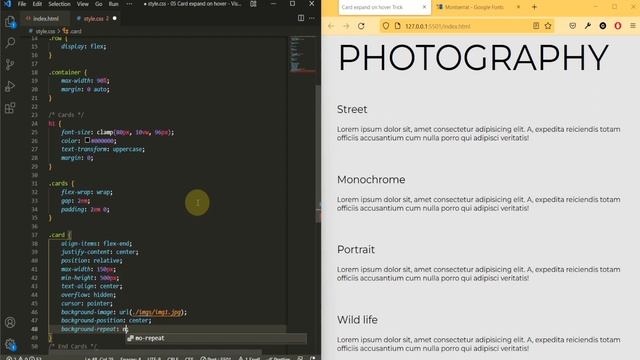Open the Accounts menu in VS Code
Screen dimensions: 640x360
click(x=10, y=322)
